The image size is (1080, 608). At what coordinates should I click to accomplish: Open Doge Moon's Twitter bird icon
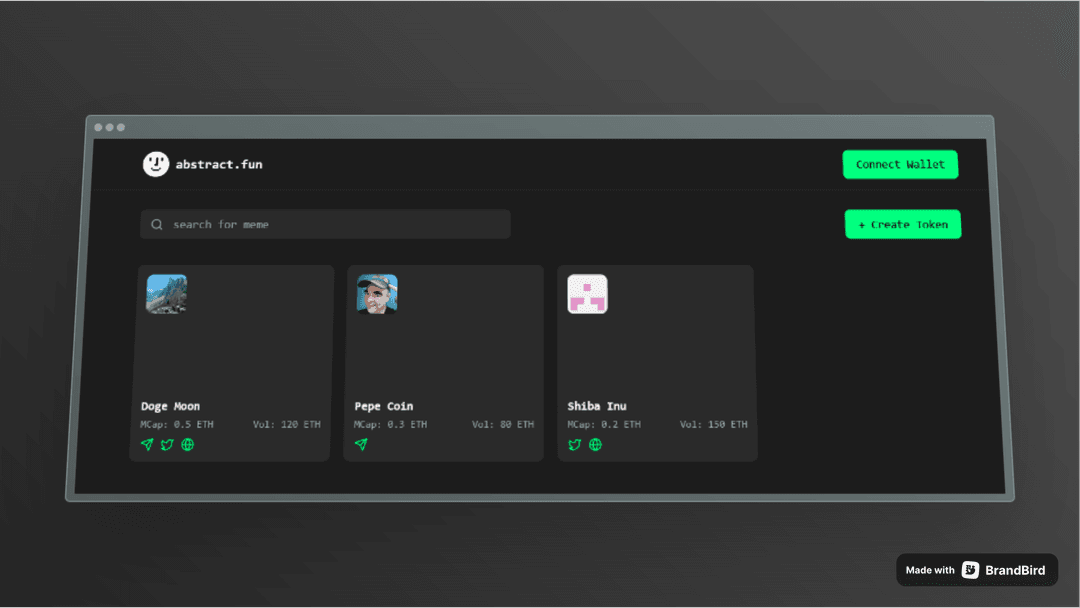point(167,444)
